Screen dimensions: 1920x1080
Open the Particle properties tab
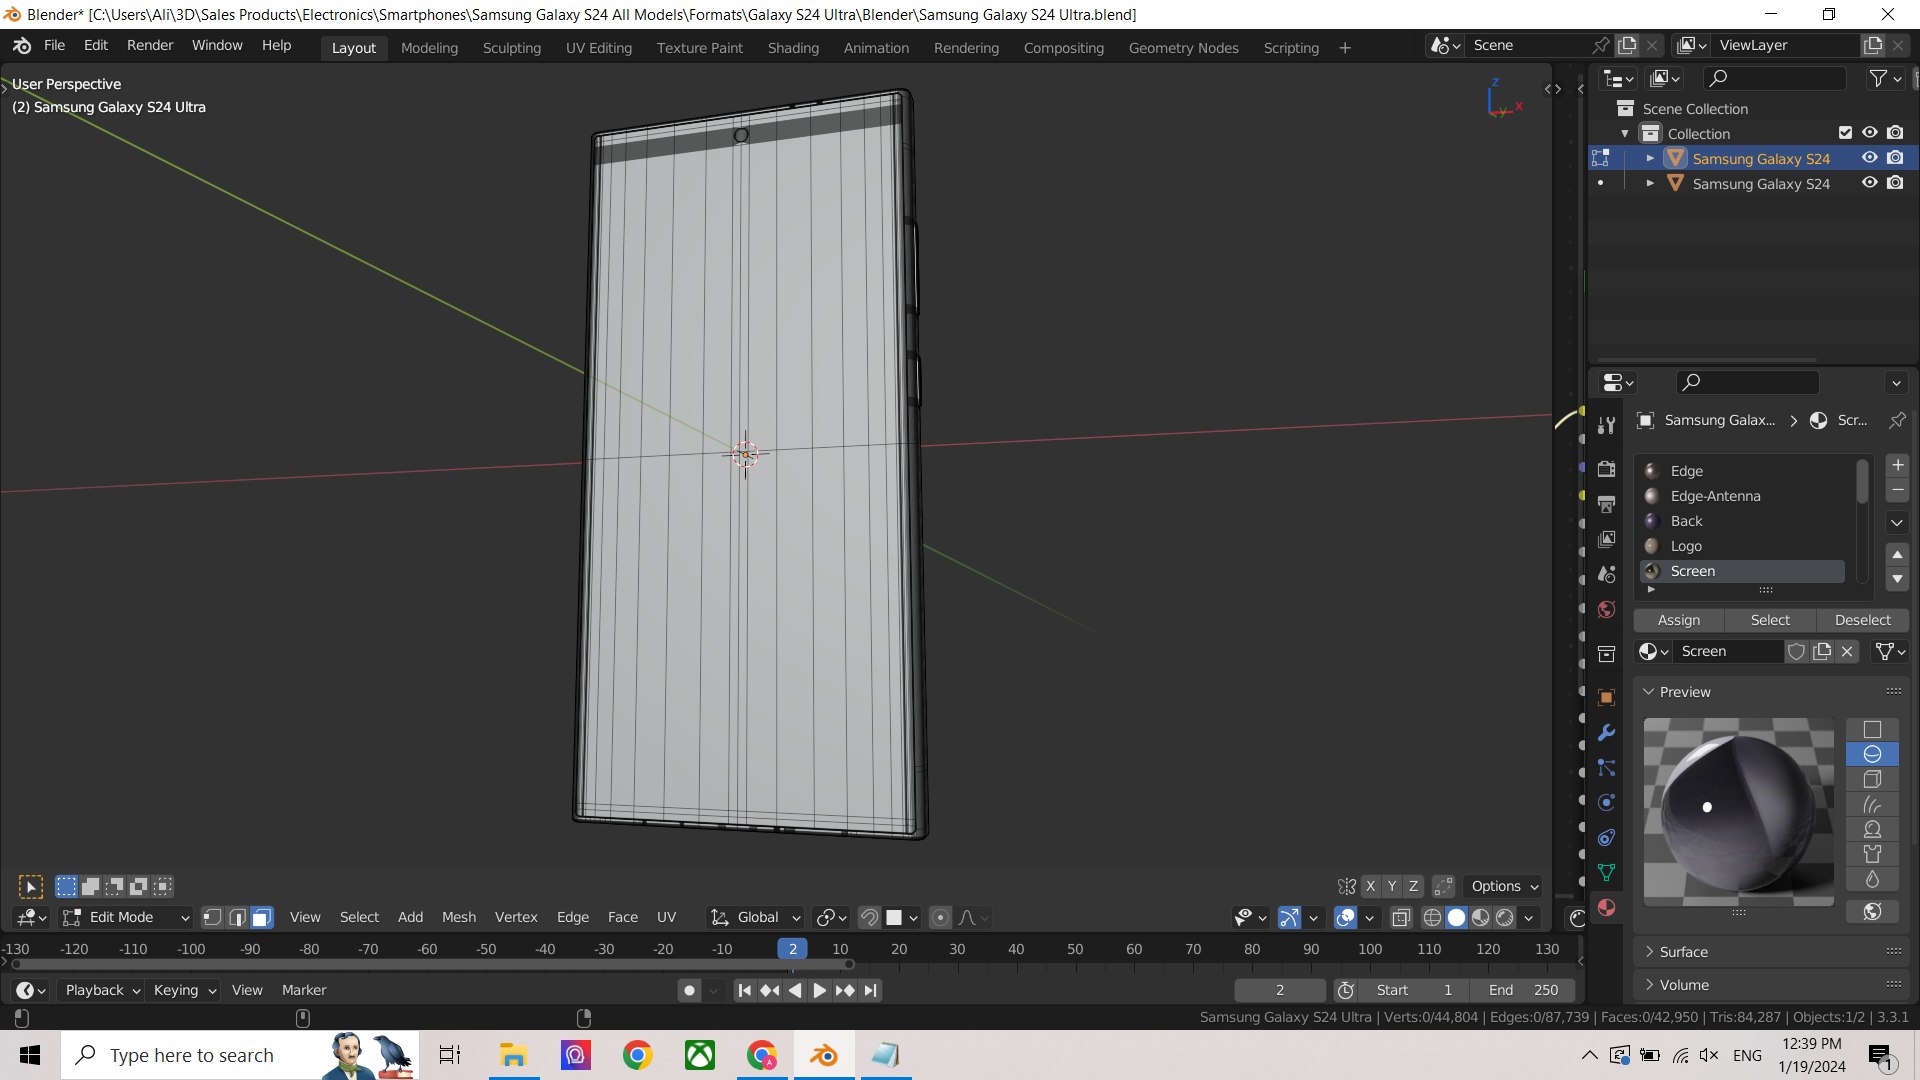coord(1606,767)
